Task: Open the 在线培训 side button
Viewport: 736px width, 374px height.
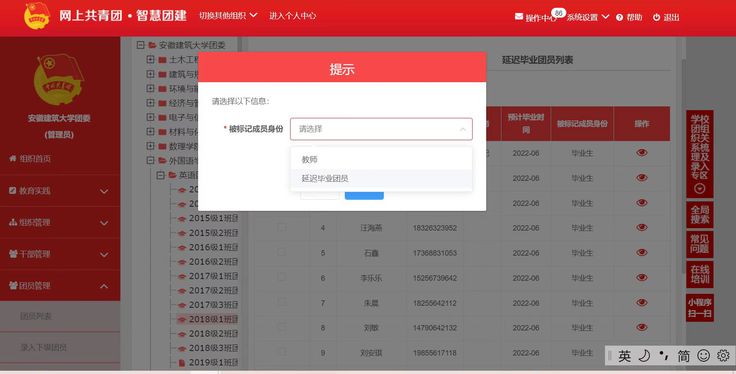Action: click(x=699, y=274)
